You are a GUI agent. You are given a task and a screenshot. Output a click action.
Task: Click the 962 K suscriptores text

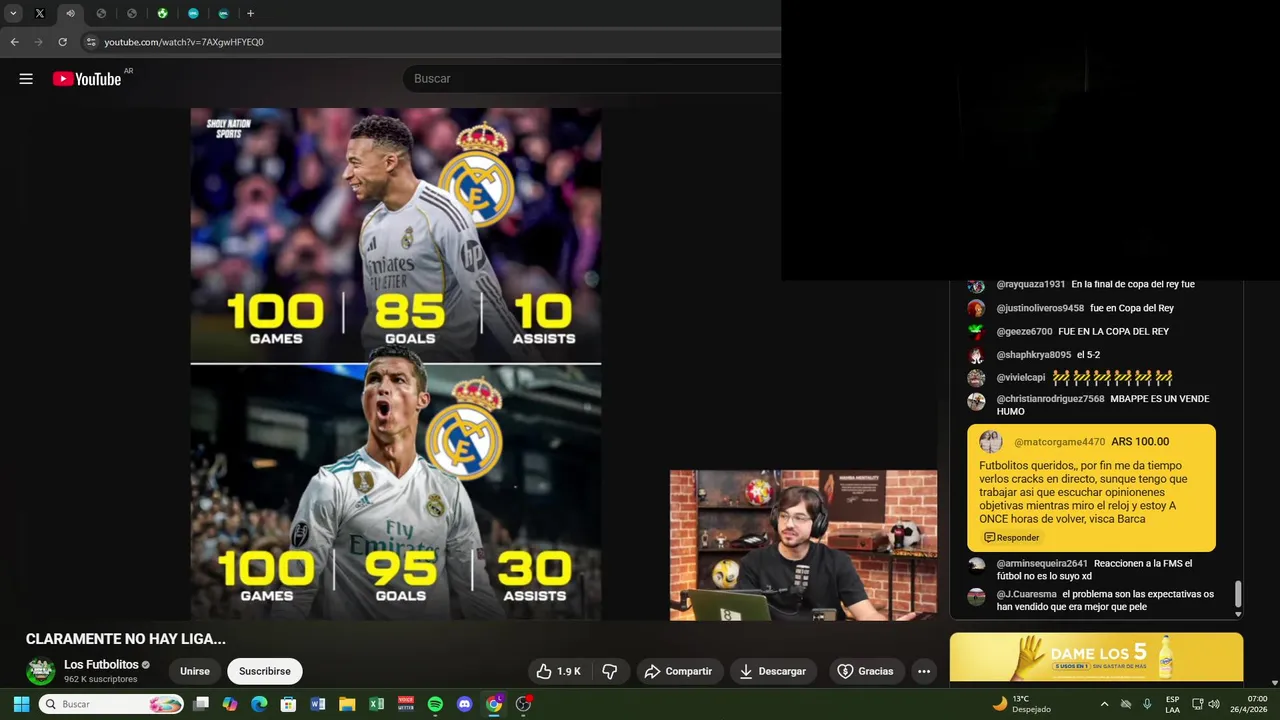101,679
